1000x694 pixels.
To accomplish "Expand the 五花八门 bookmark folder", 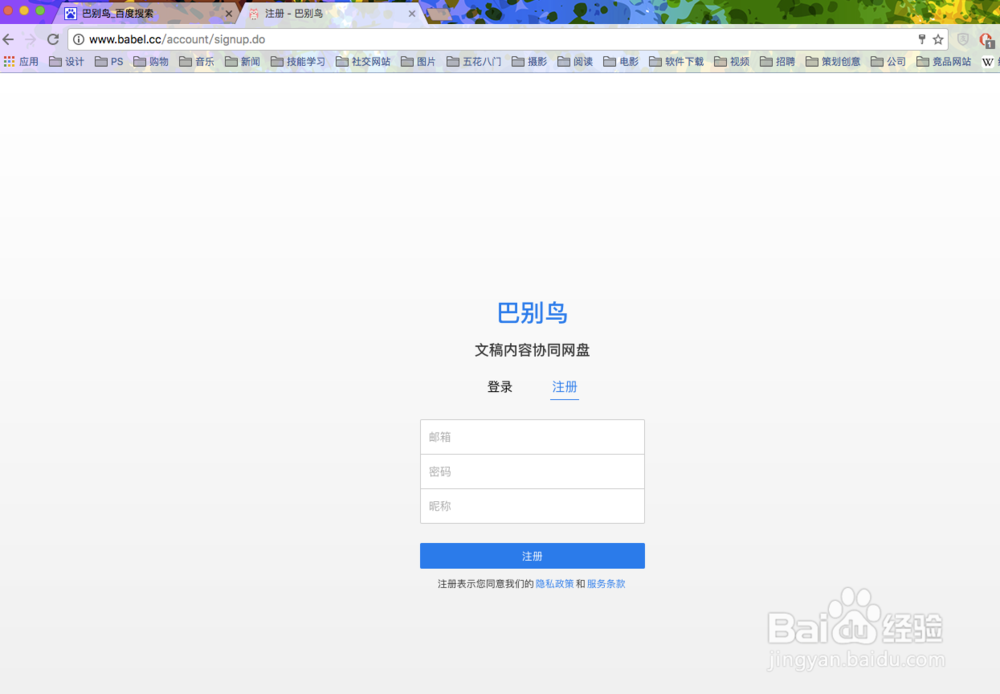I will tap(474, 61).
